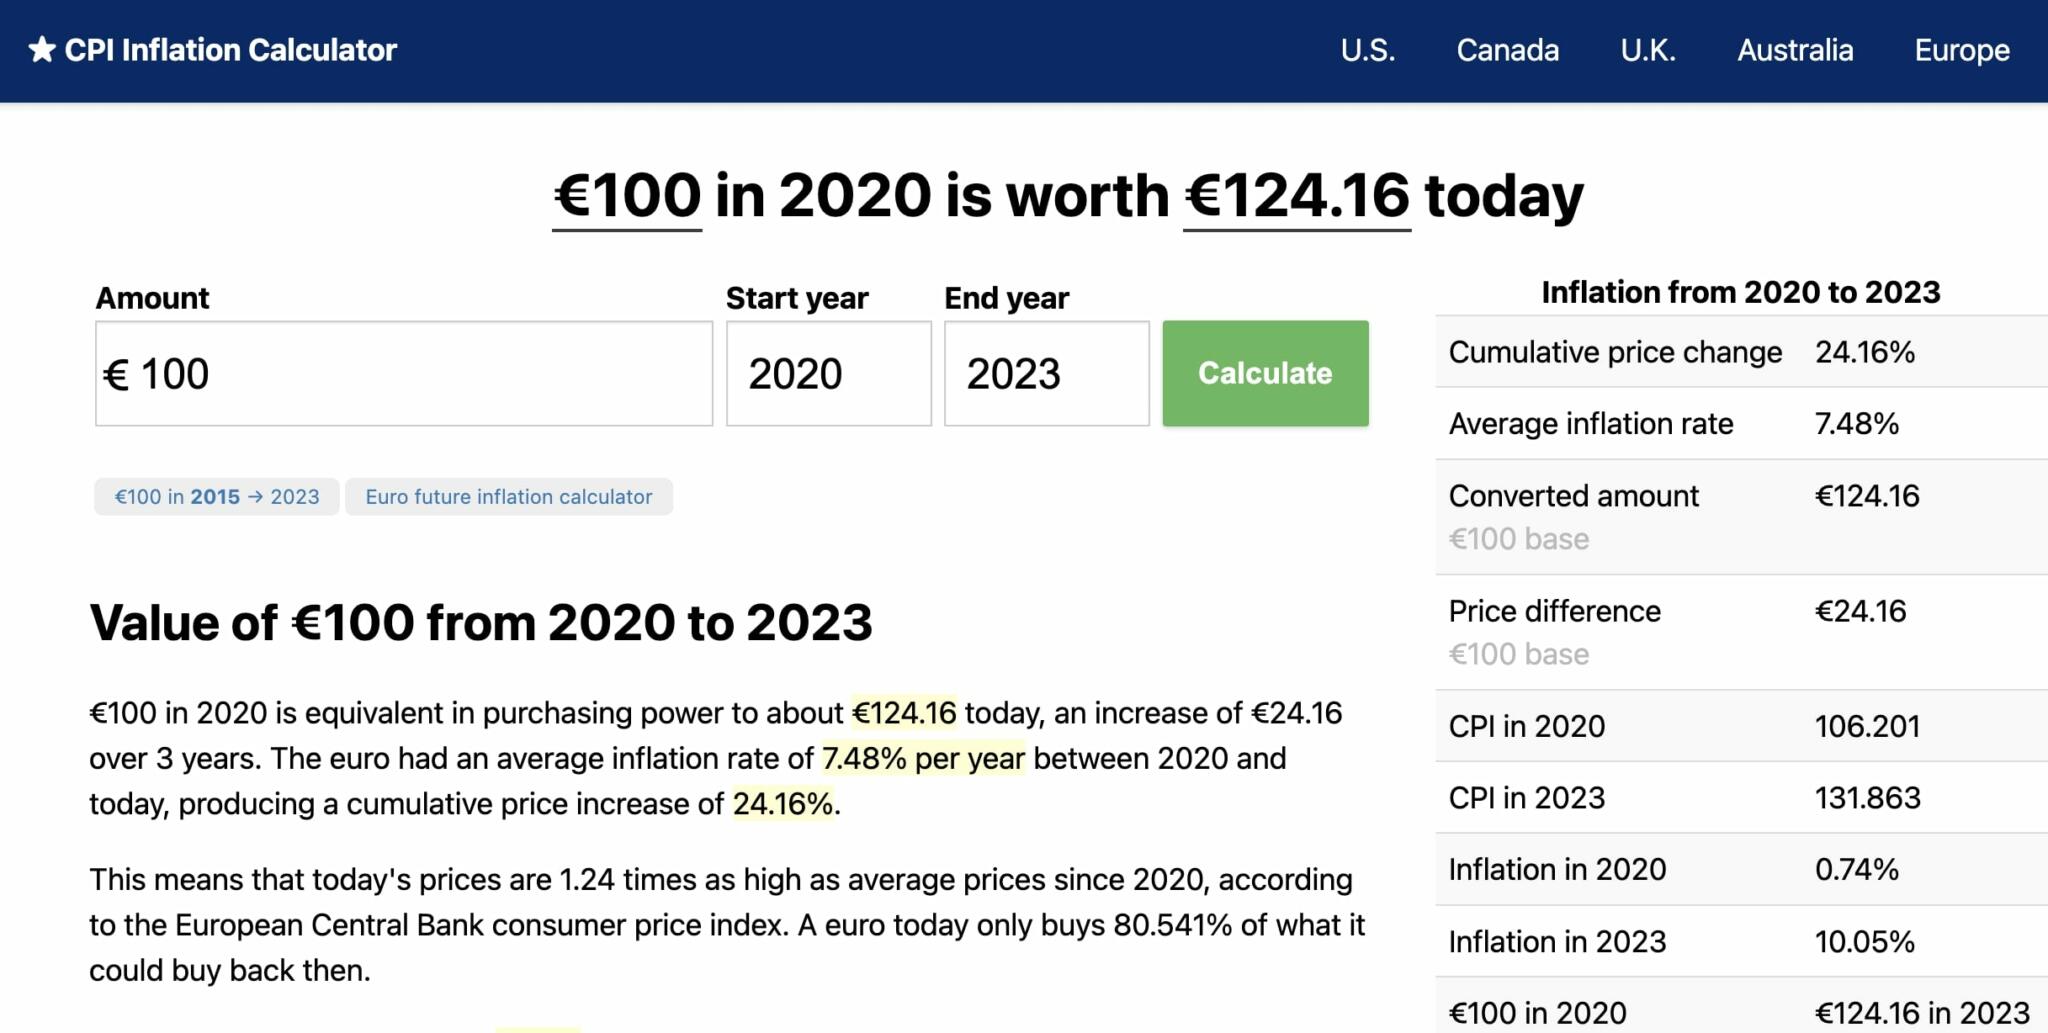The width and height of the screenshot is (2048, 1033).
Task: Click the star icon in the header
Action: 43,49
